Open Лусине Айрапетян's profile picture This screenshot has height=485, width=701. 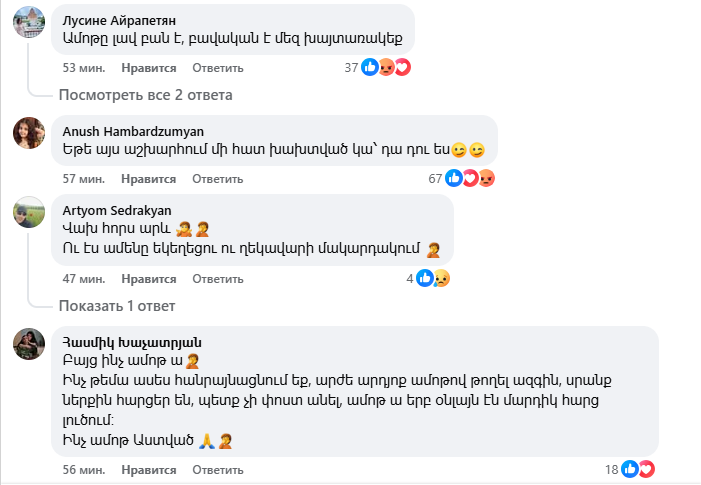click(x=28, y=21)
